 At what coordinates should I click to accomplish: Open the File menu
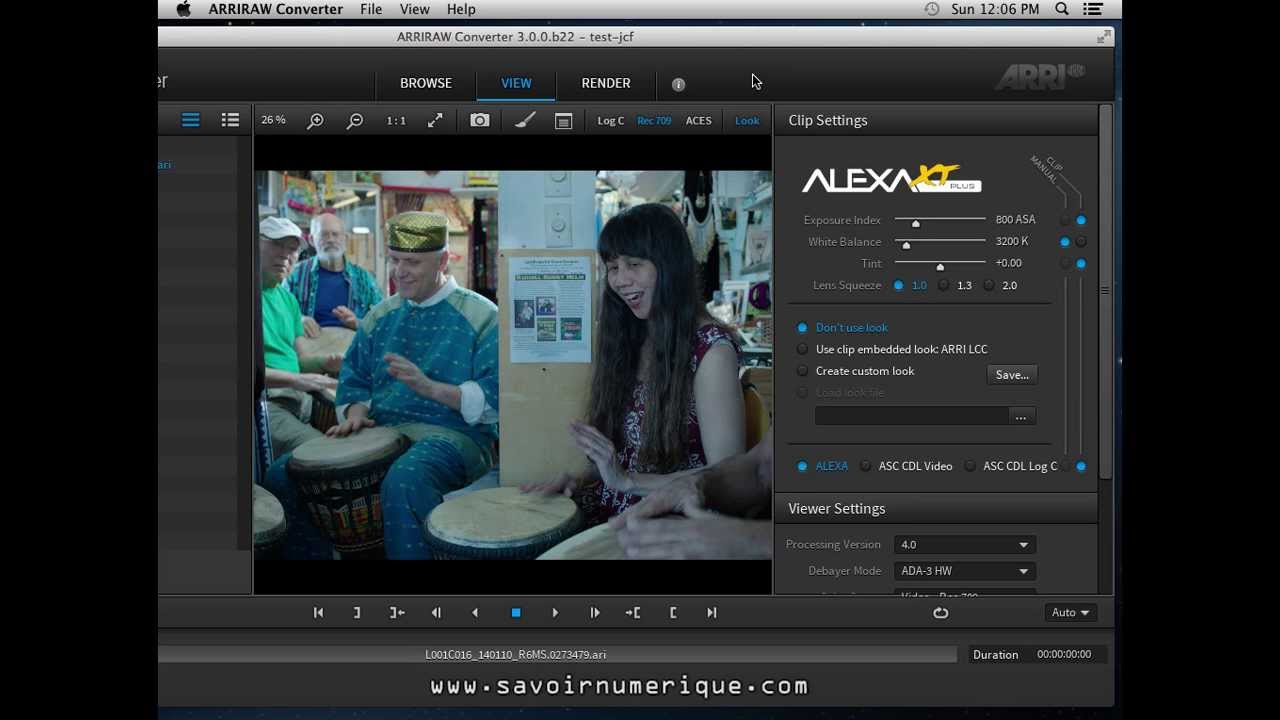tap(371, 9)
